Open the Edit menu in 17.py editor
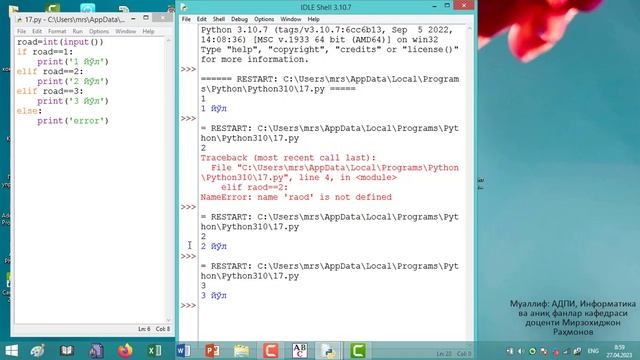Screen dimensions: 640x360 coord(37,31)
